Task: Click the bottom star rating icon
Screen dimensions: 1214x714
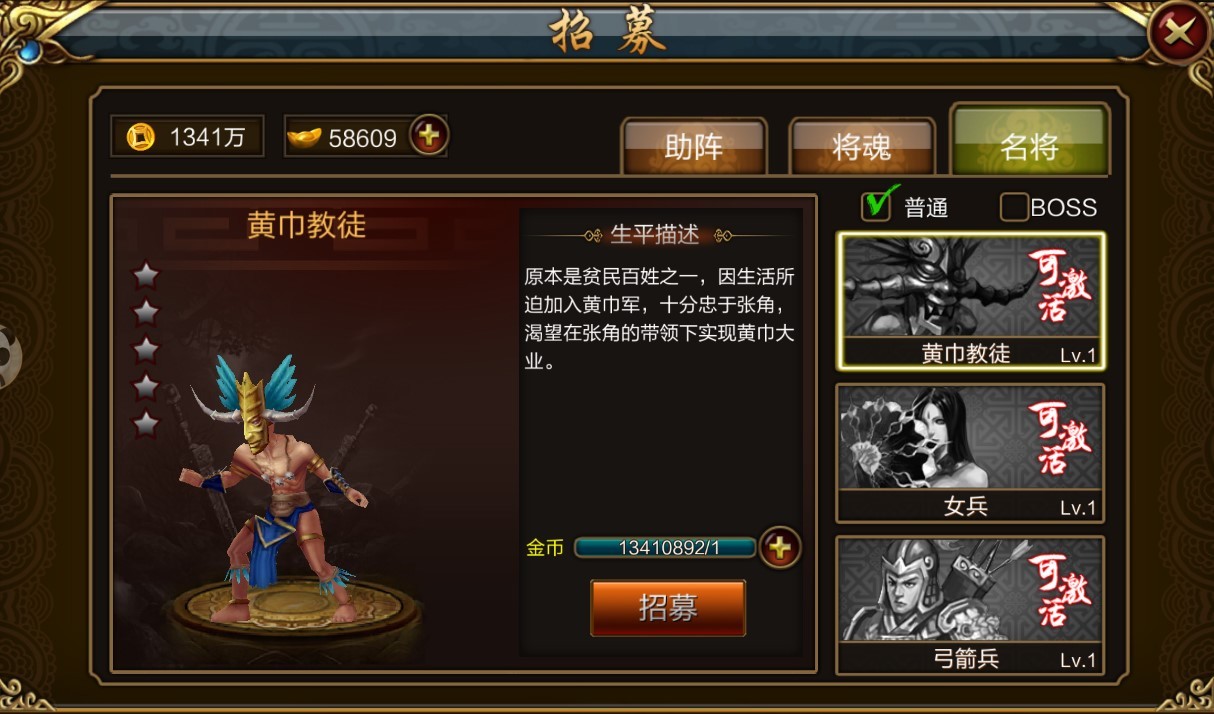Action: (x=146, y=423)
